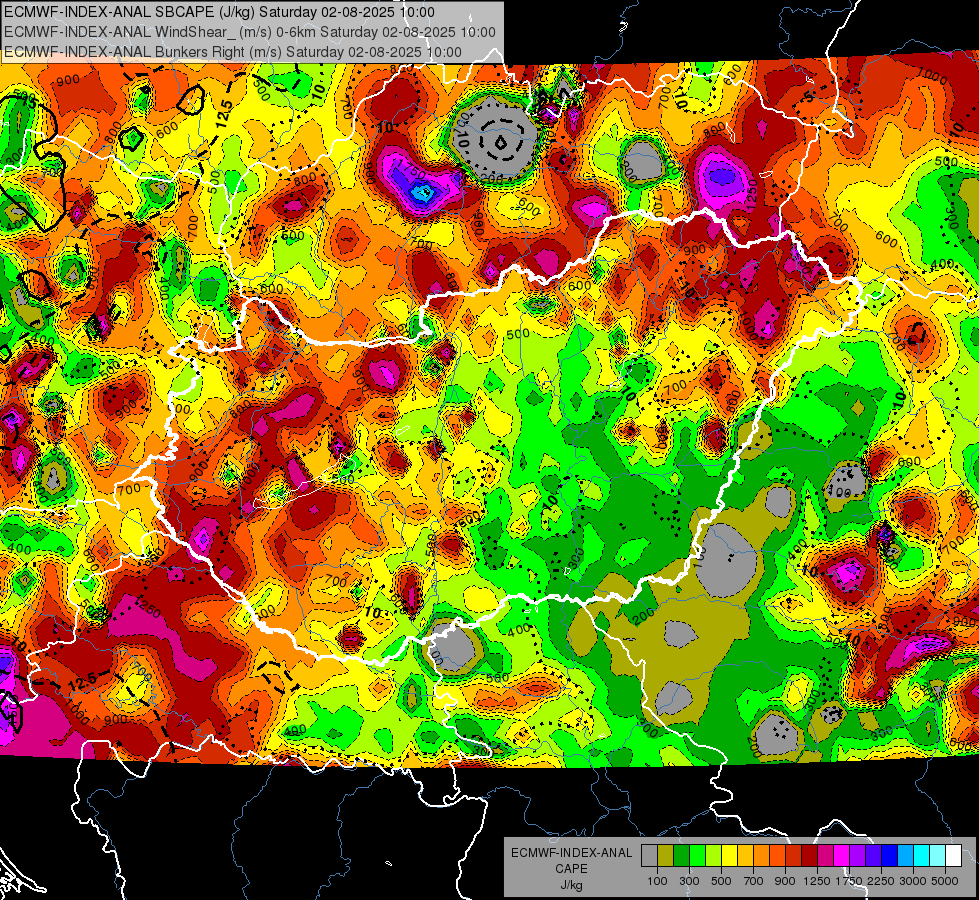Click the J/kg unit label in legend
Image resolution: width=979 pixels, height=900 pixels.
571,885
